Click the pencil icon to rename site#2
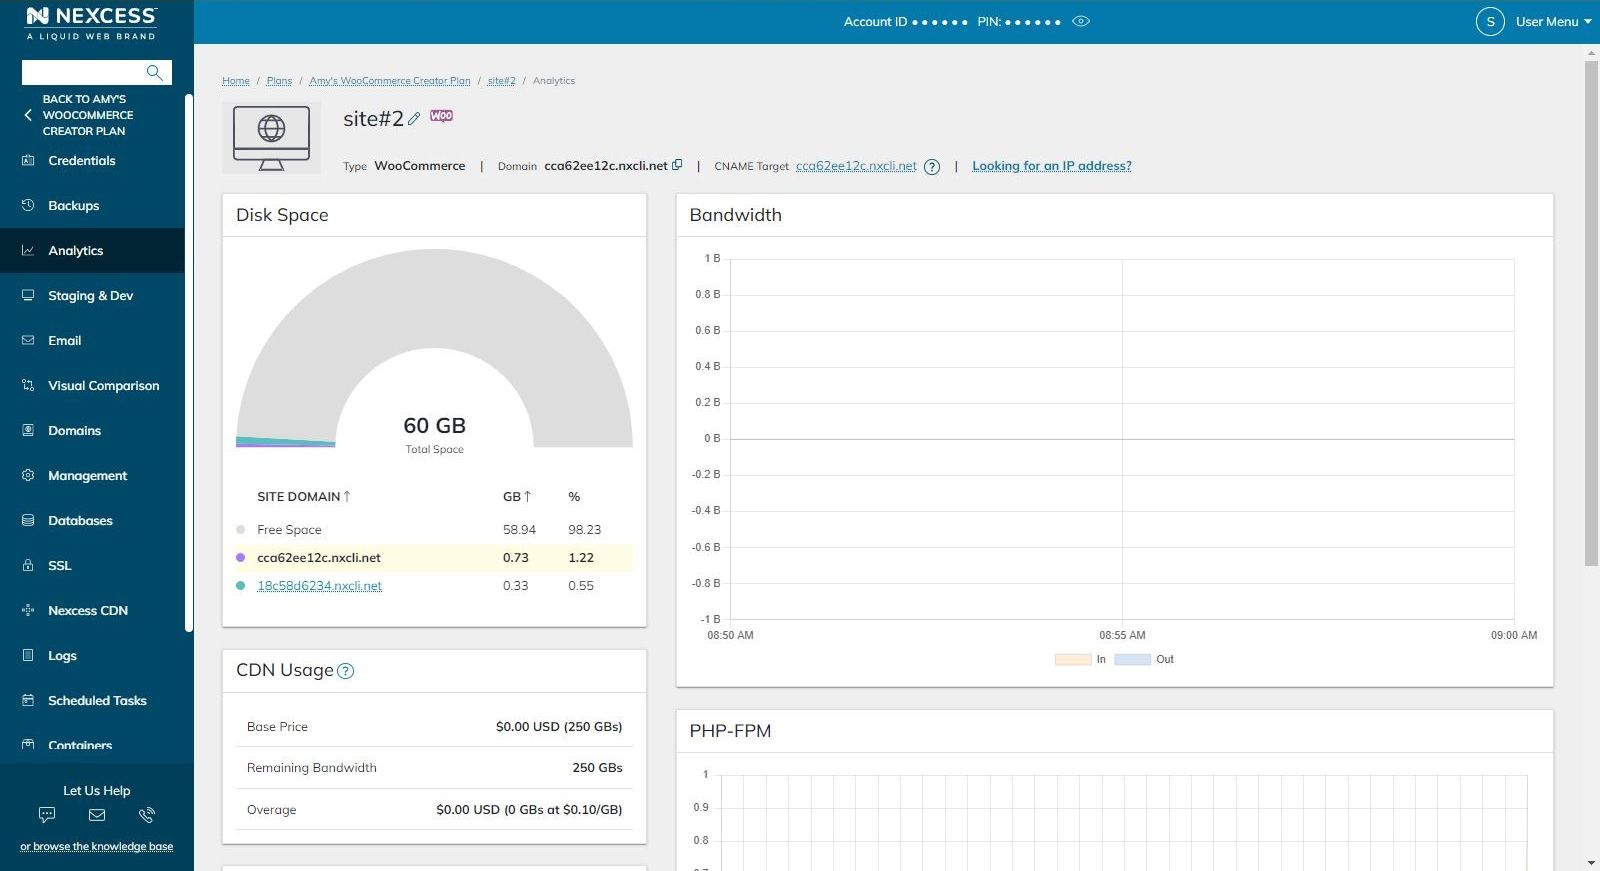1600x871 pixels. pos(414,119)
